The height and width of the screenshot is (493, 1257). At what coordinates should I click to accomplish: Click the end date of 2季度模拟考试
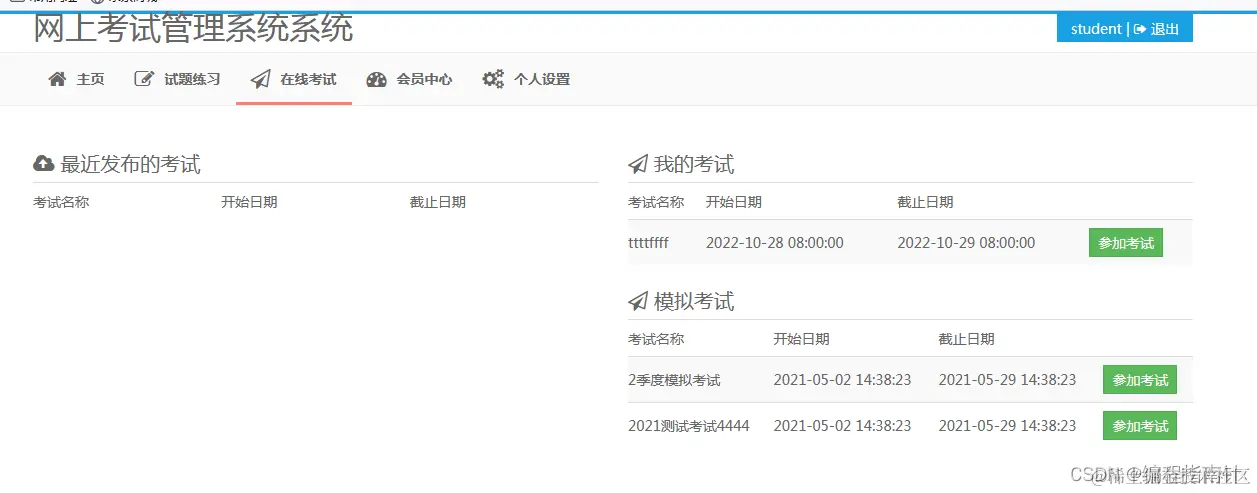coord(1007,380)
